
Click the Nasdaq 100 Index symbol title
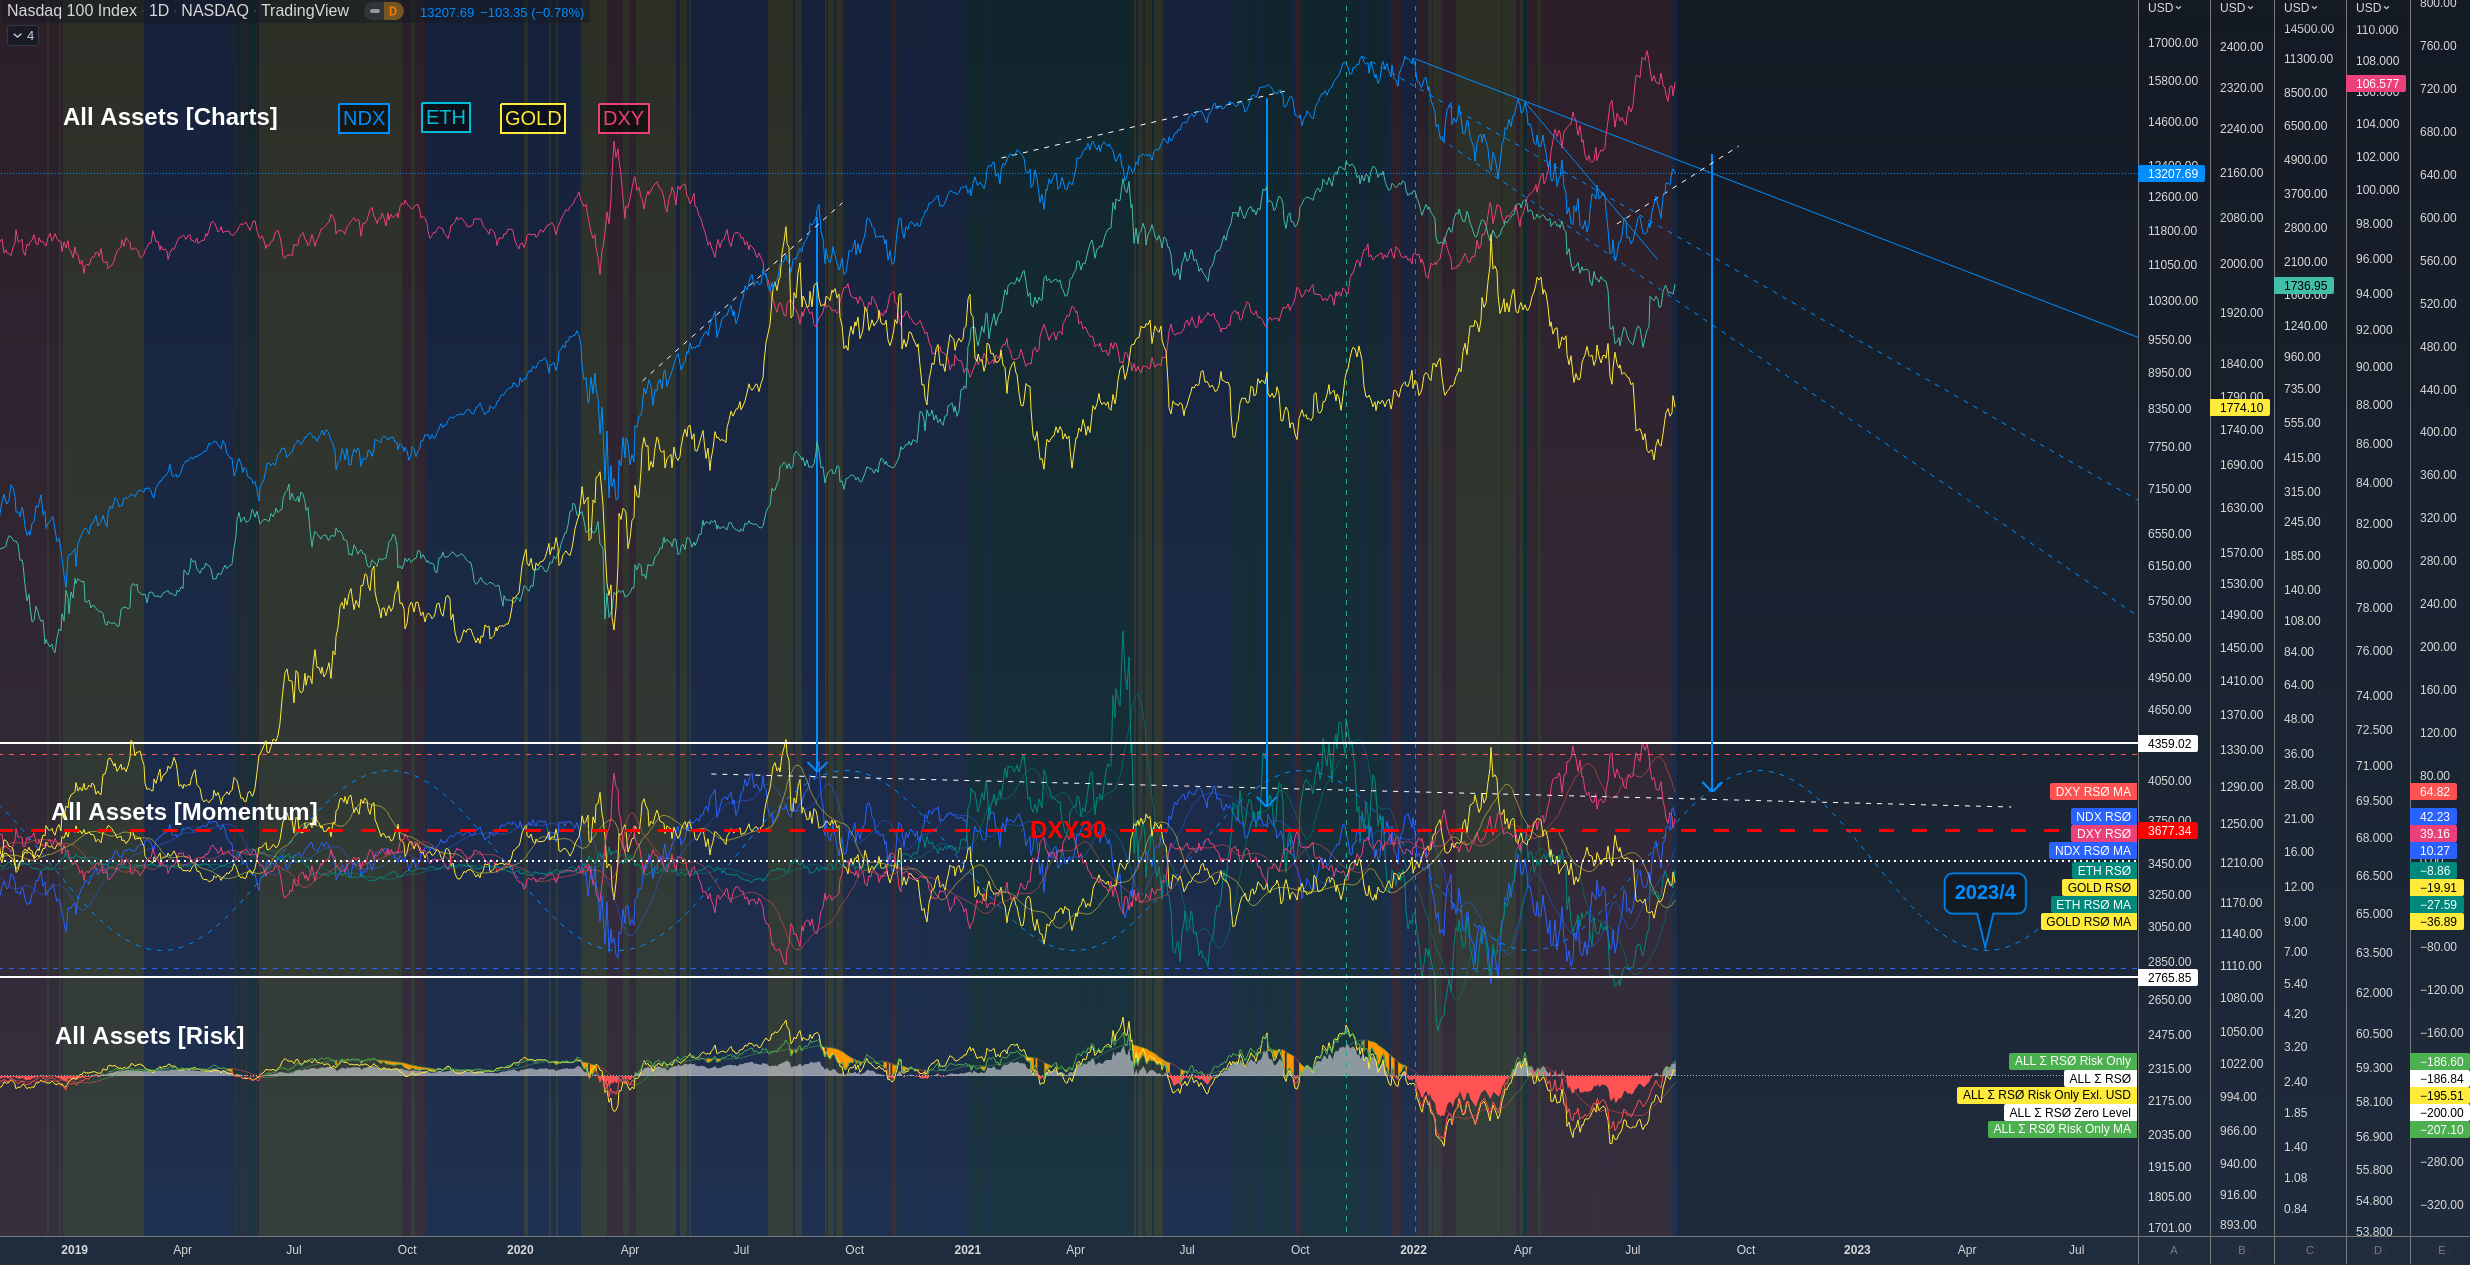tap(72, 11)
